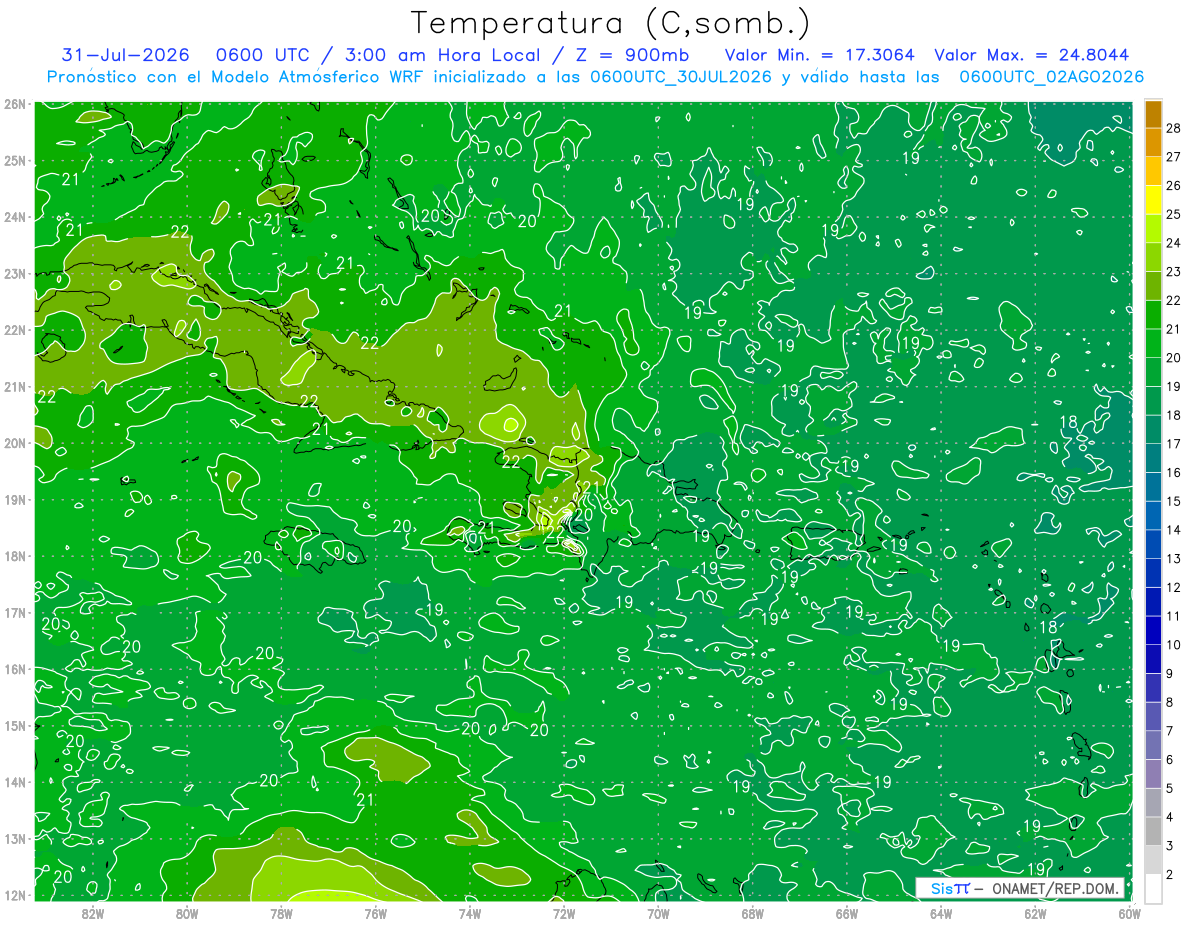Click the "Temperatura (C,somb.)" chart title
Image resolution: width=1200 pixels, height=927 pixels.
[611, 24]
